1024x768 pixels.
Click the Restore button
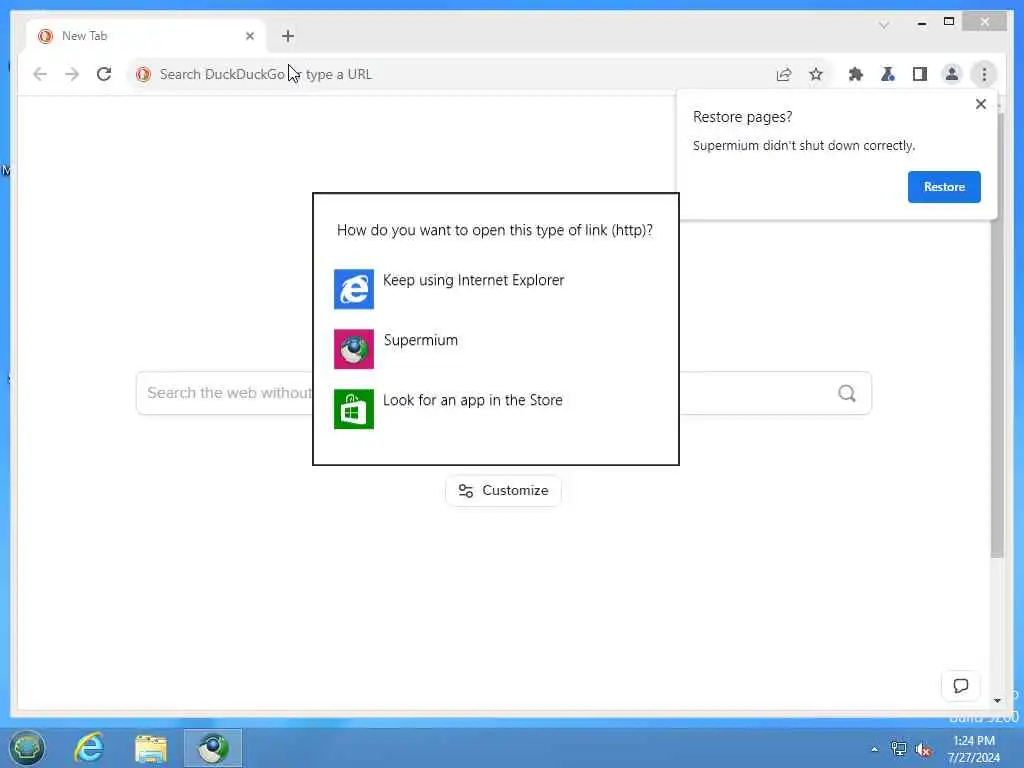coord(944,187)
